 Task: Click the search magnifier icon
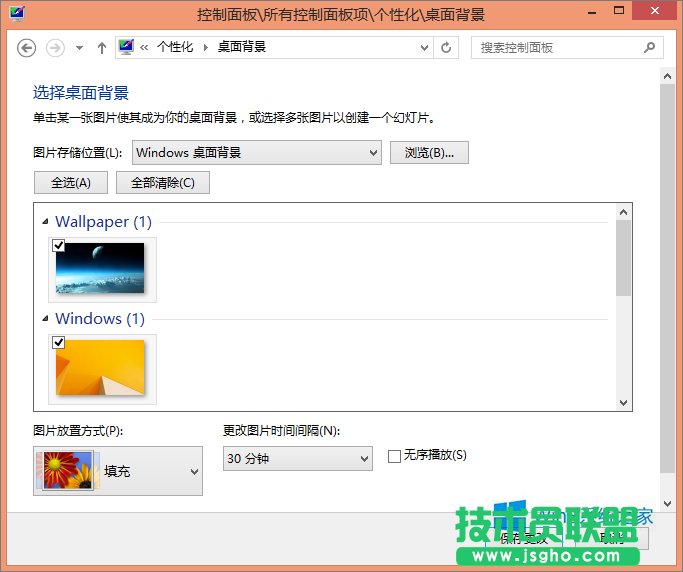click(x=649, y=47)
